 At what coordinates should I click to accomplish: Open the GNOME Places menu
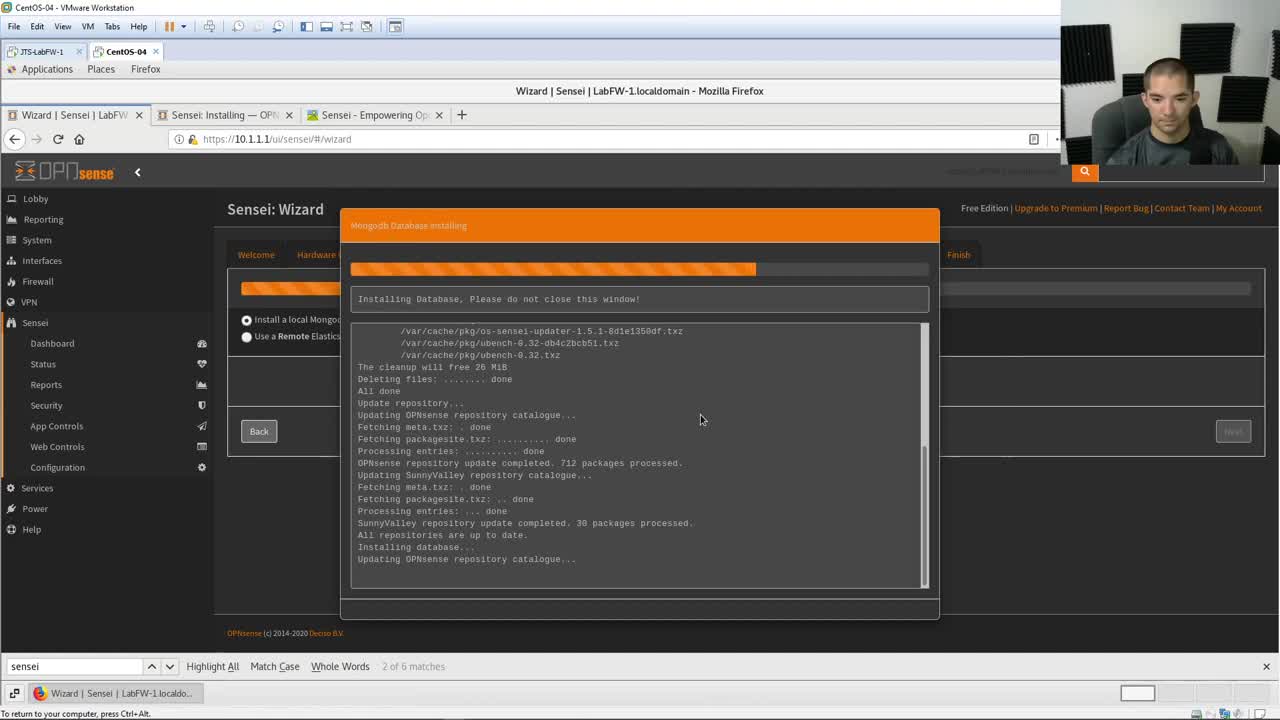tap(101, 69)
